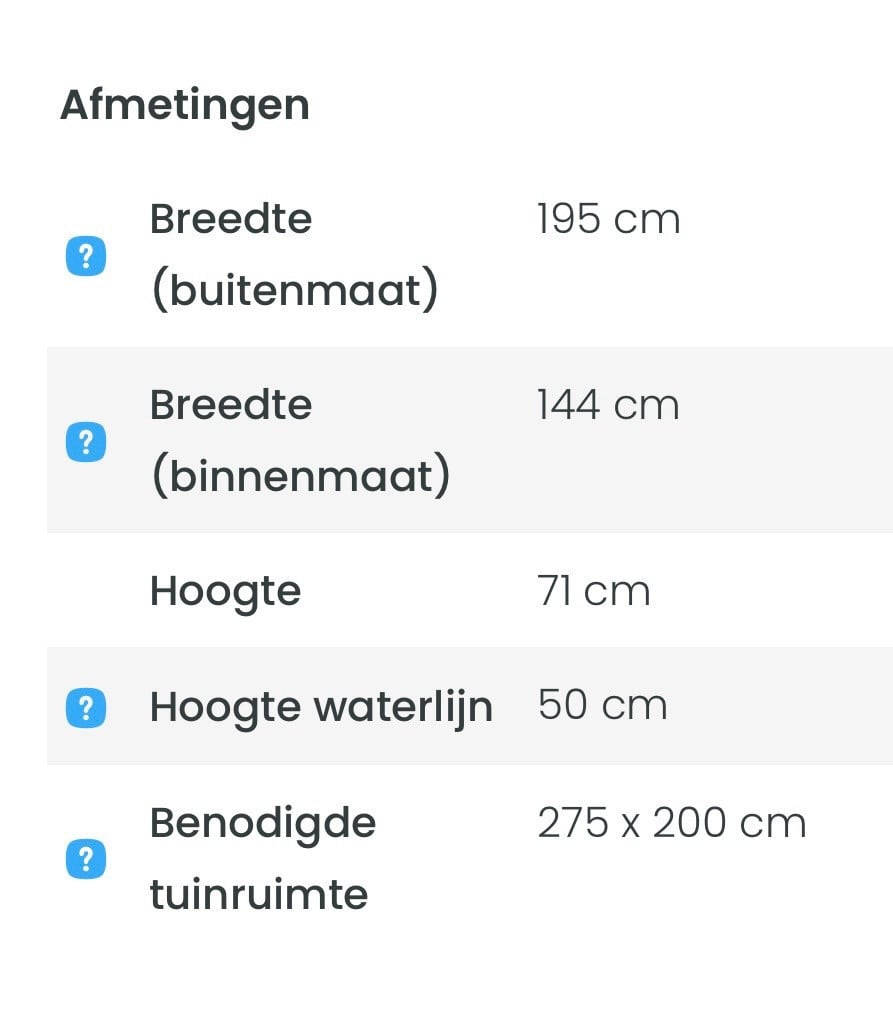Click the word tuinruimte
Viewport: 893px width, 1021px height.
tap(259, 895)
